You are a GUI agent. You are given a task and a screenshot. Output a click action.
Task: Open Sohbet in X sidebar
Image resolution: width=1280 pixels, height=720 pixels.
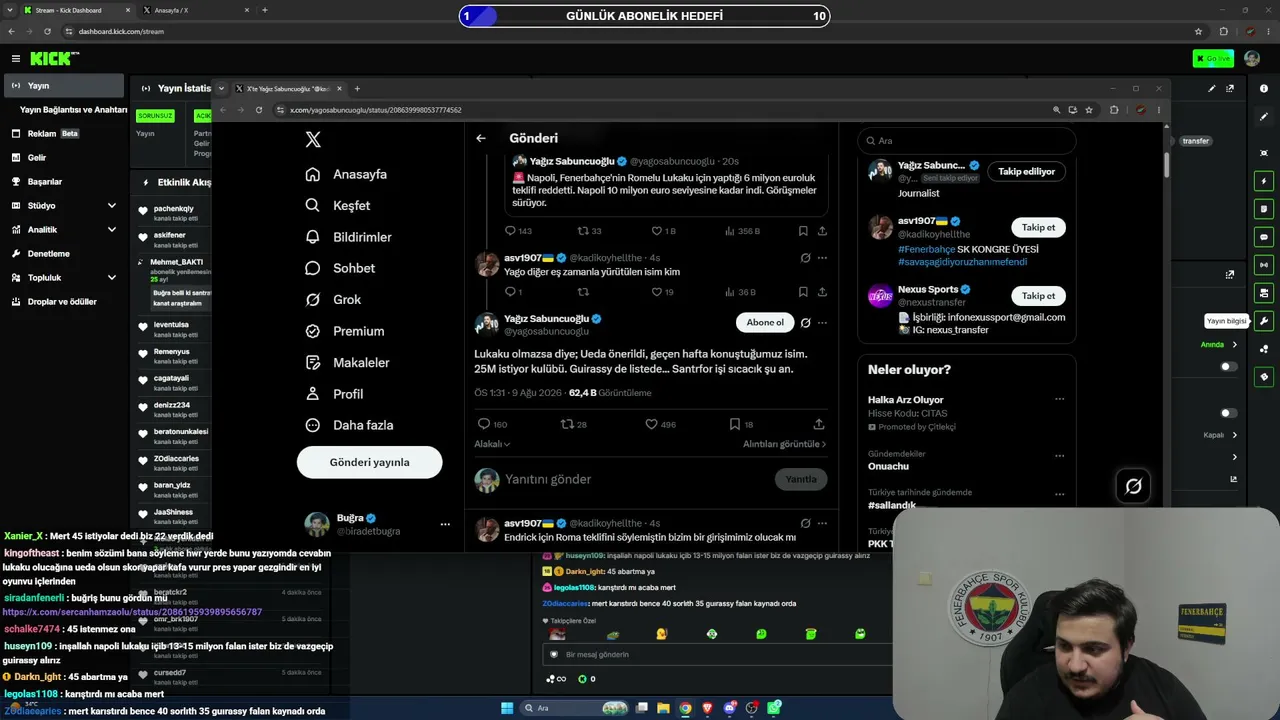tap(340, 268)
